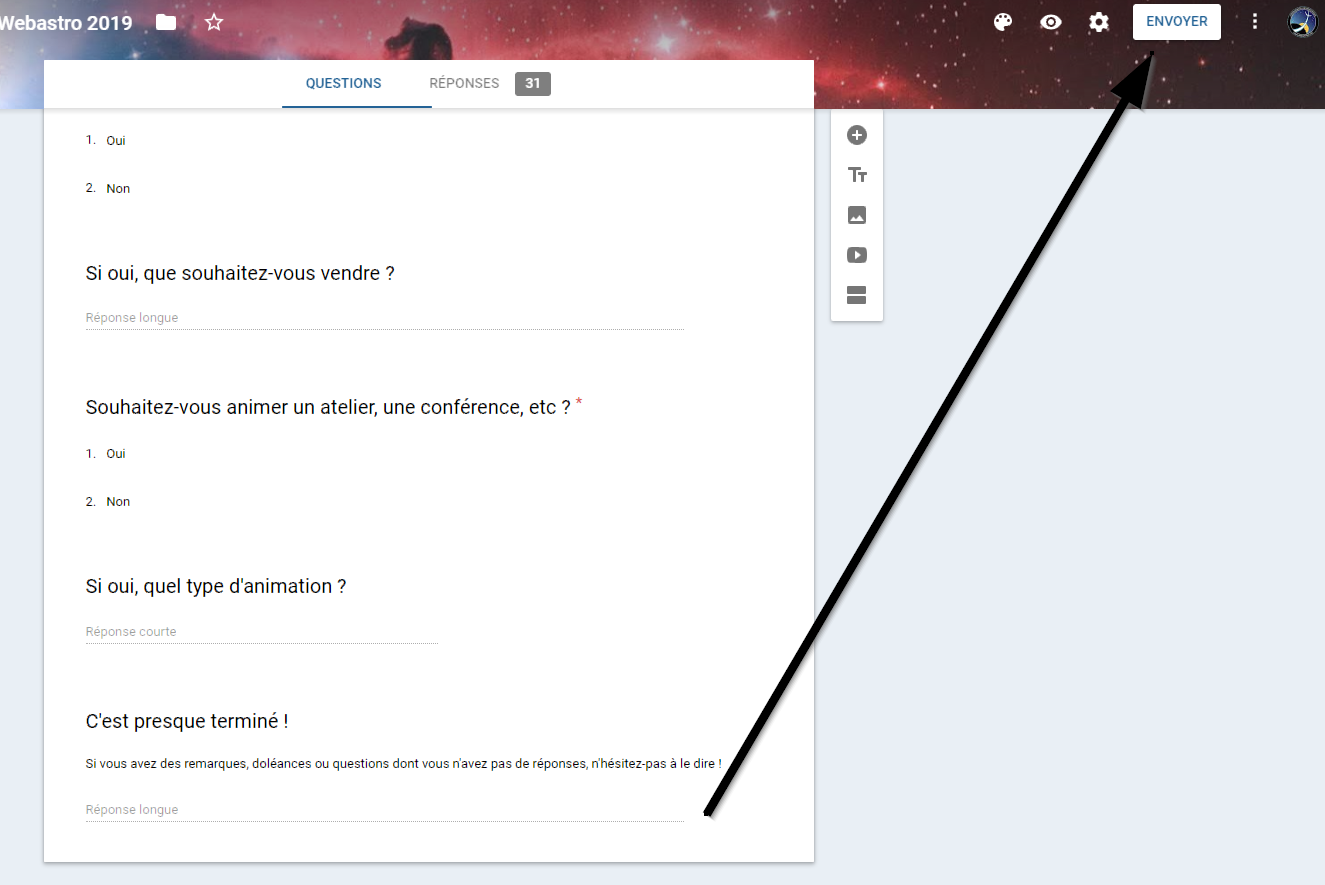1325x885 pixels.
Task: Open the Google account avatar
Action: coord(1303,22)
